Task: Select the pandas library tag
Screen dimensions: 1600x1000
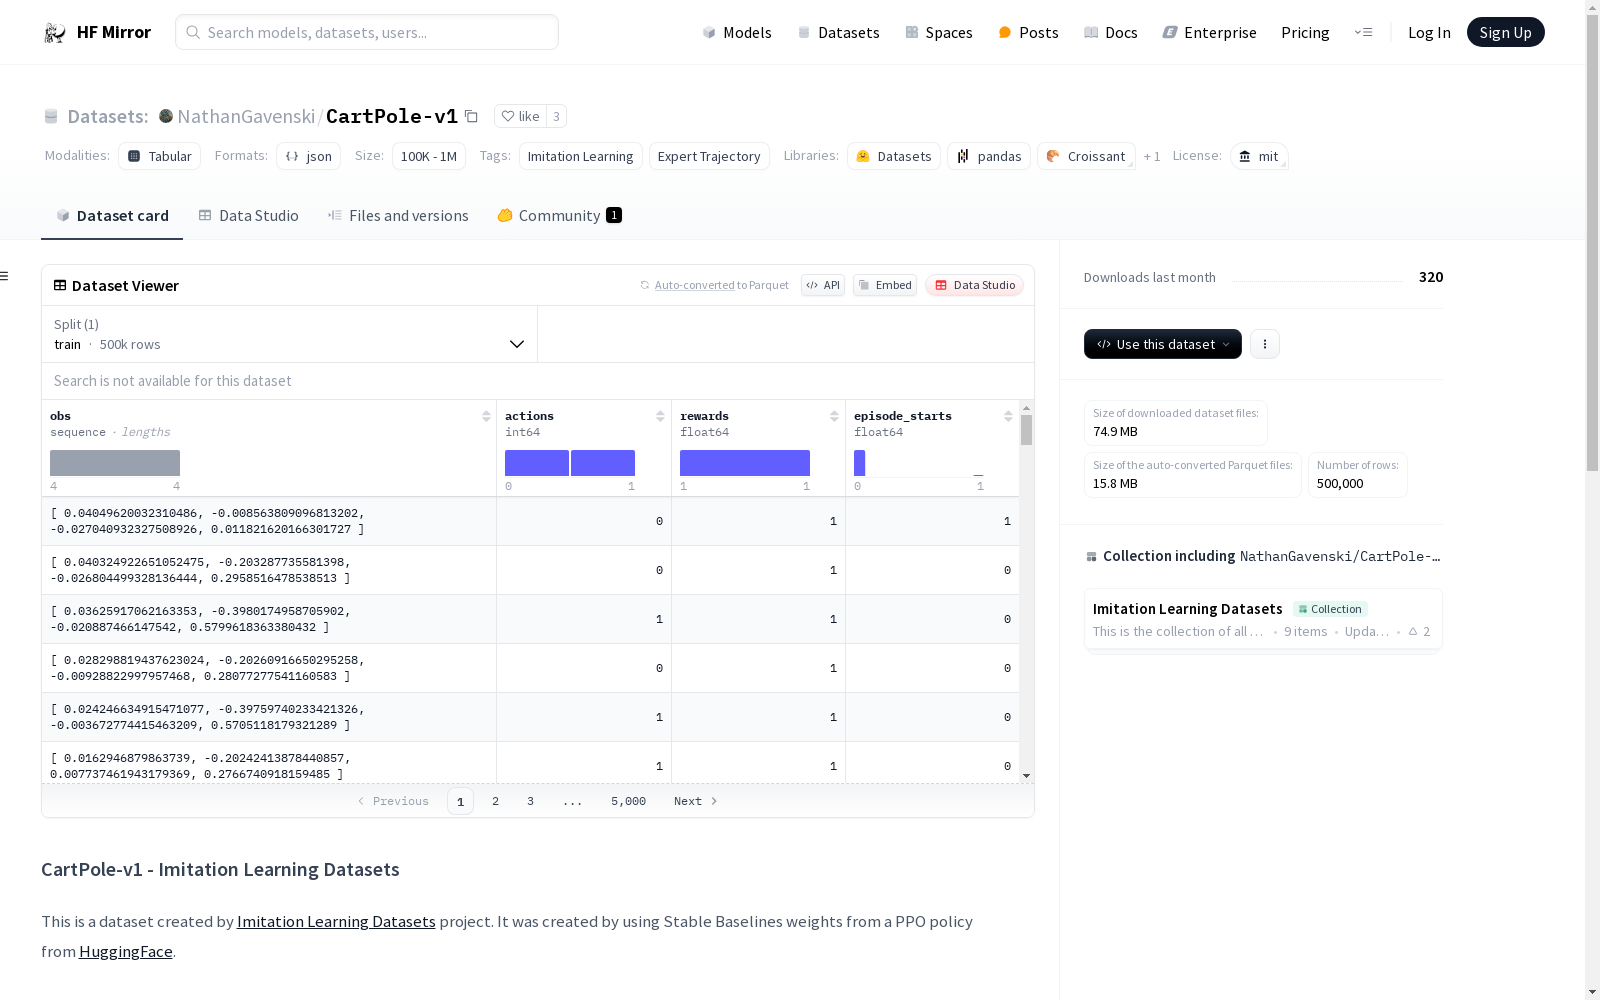Action: tap(989, 156)
